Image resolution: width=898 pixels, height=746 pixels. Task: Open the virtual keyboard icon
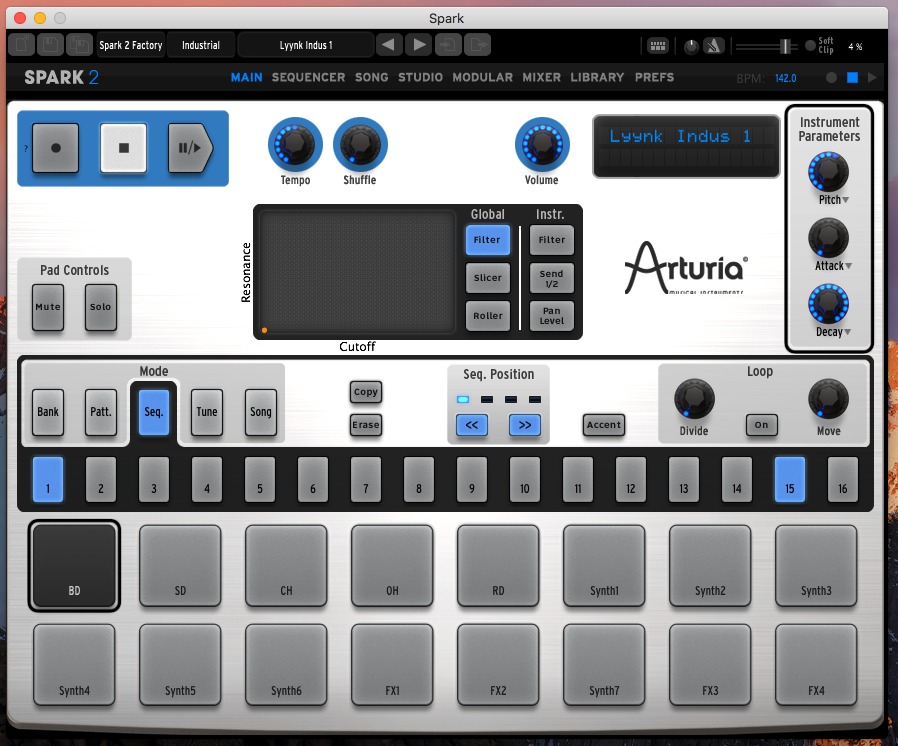tap(657, 46)
